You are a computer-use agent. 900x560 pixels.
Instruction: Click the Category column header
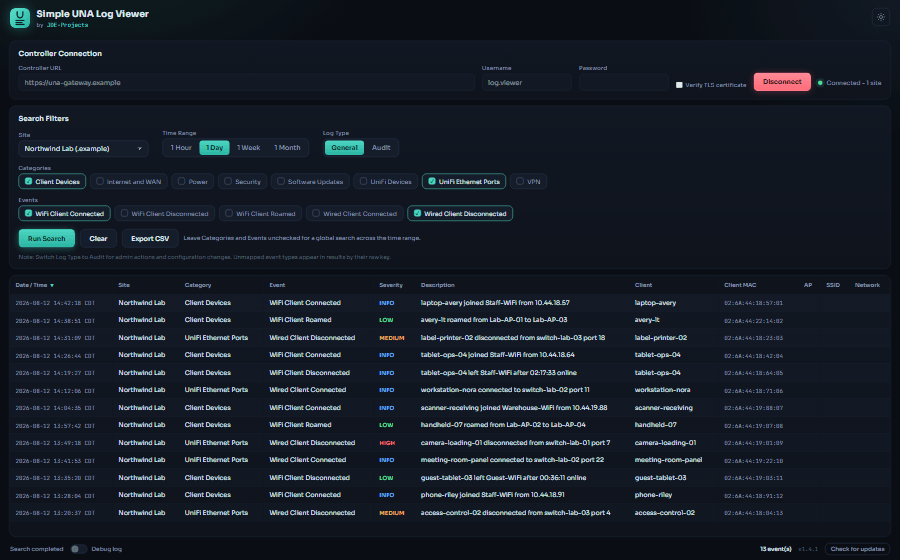pyautogui.click(x=198, y=285)
